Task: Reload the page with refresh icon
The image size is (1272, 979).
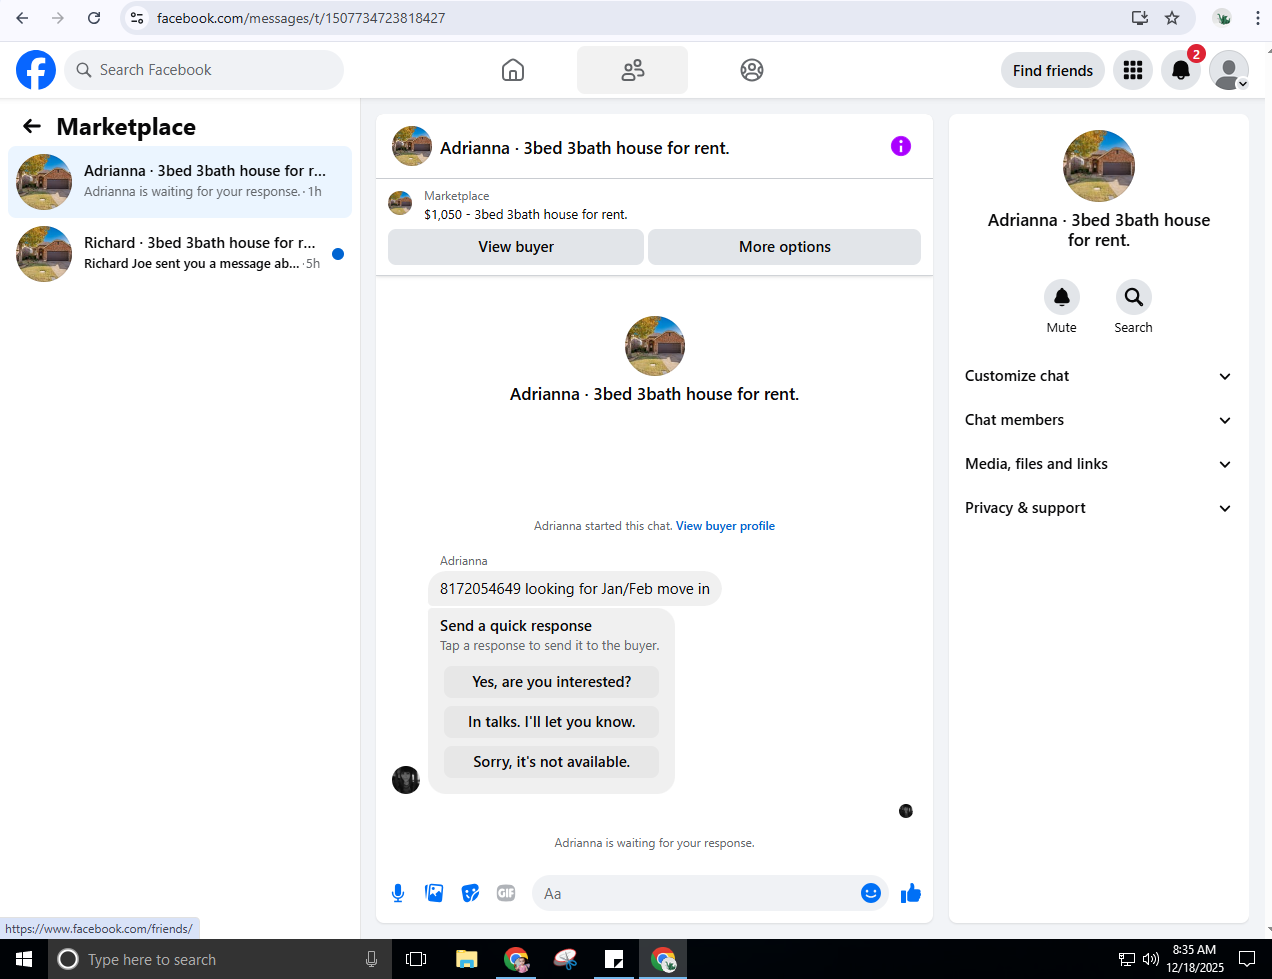Action: [x=94, y=18]
